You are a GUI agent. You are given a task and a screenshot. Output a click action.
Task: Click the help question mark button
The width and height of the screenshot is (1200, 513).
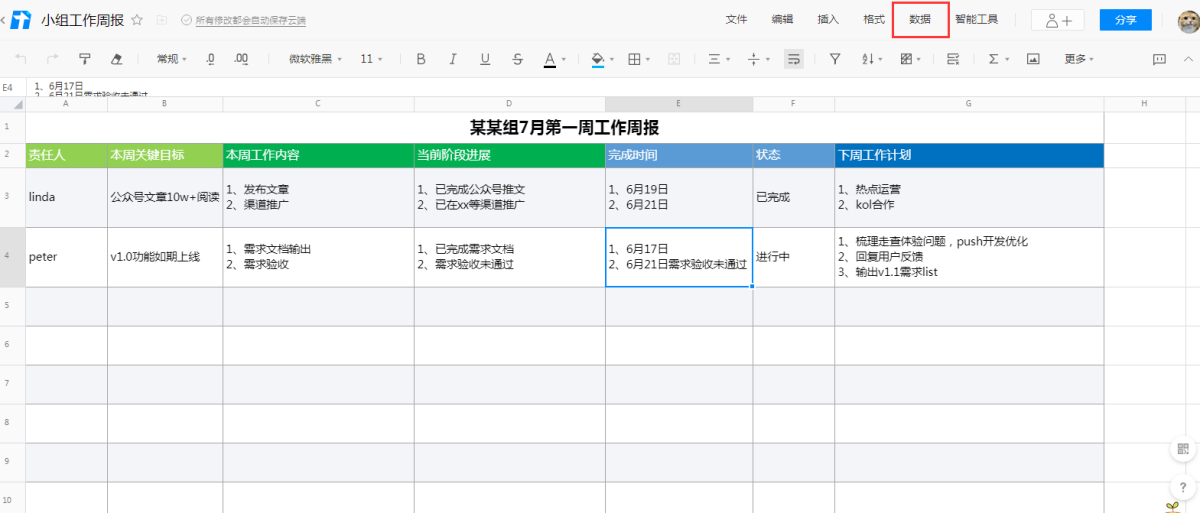[1183, 487]
